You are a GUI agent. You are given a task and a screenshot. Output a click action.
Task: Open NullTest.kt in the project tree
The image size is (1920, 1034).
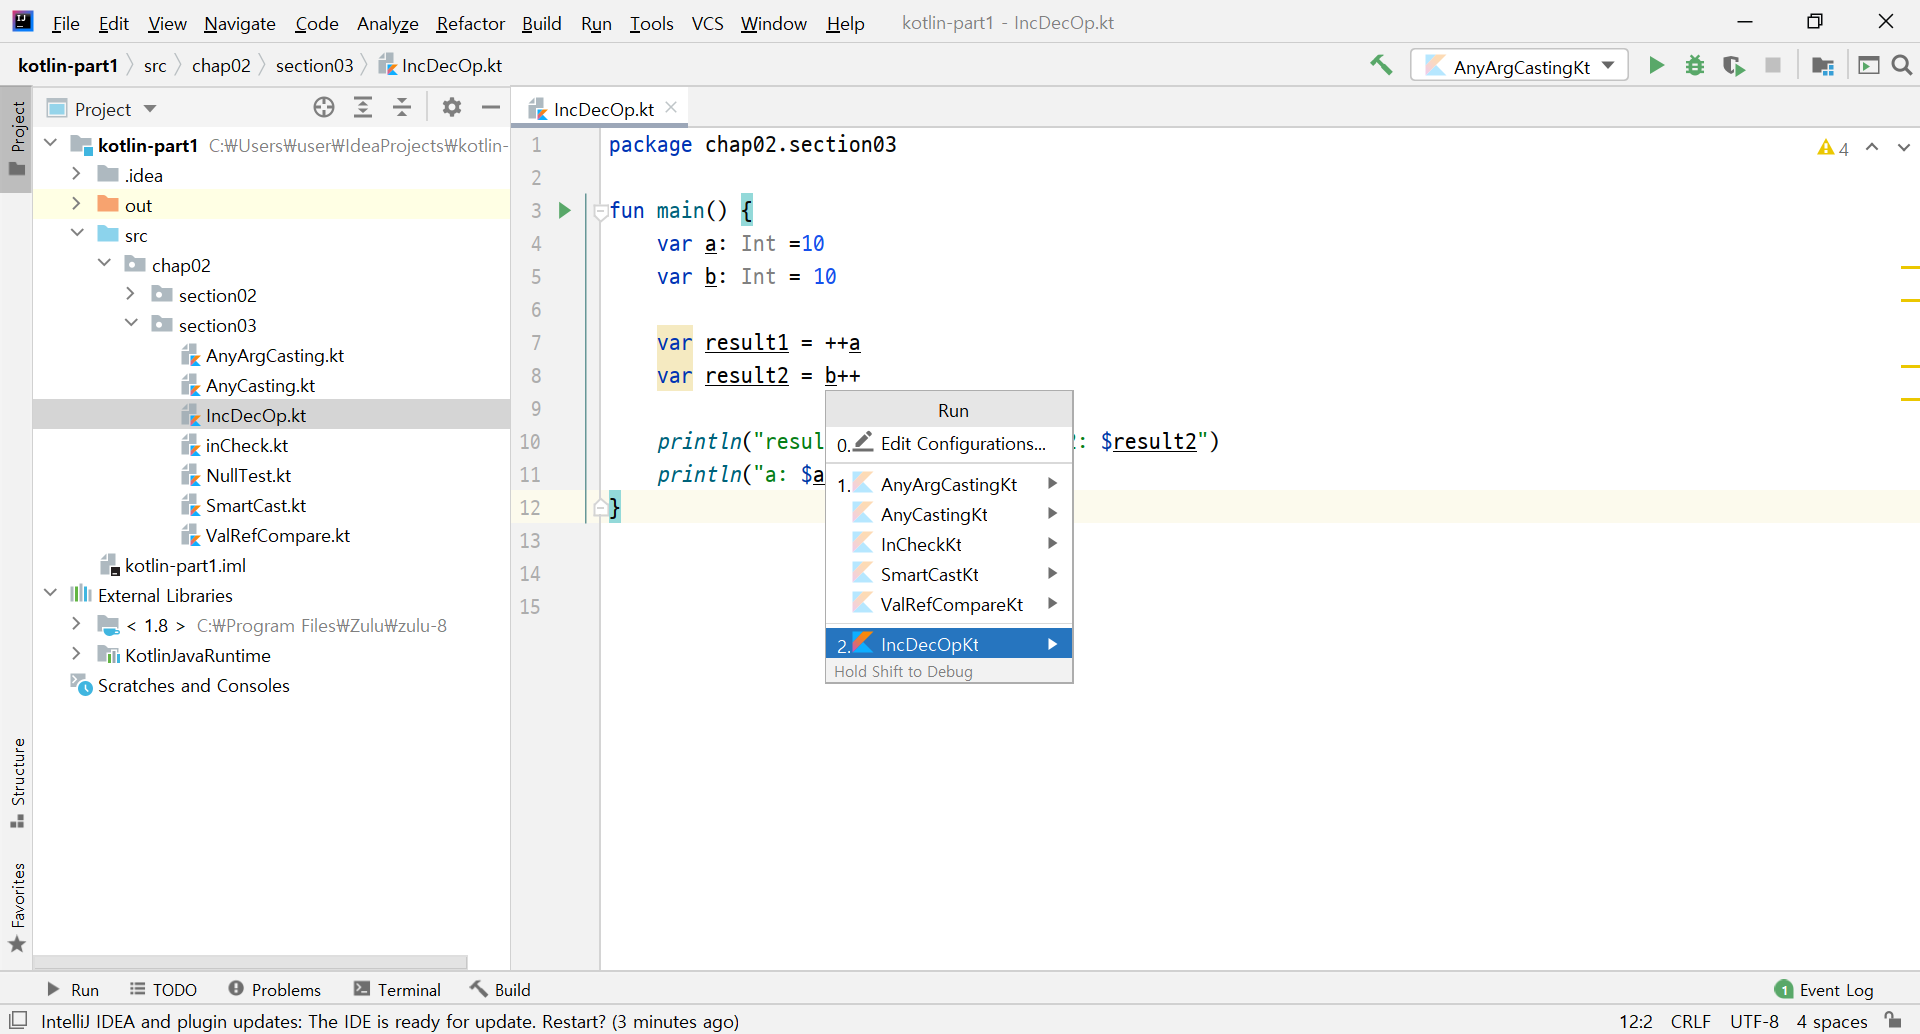click(248, 475)
